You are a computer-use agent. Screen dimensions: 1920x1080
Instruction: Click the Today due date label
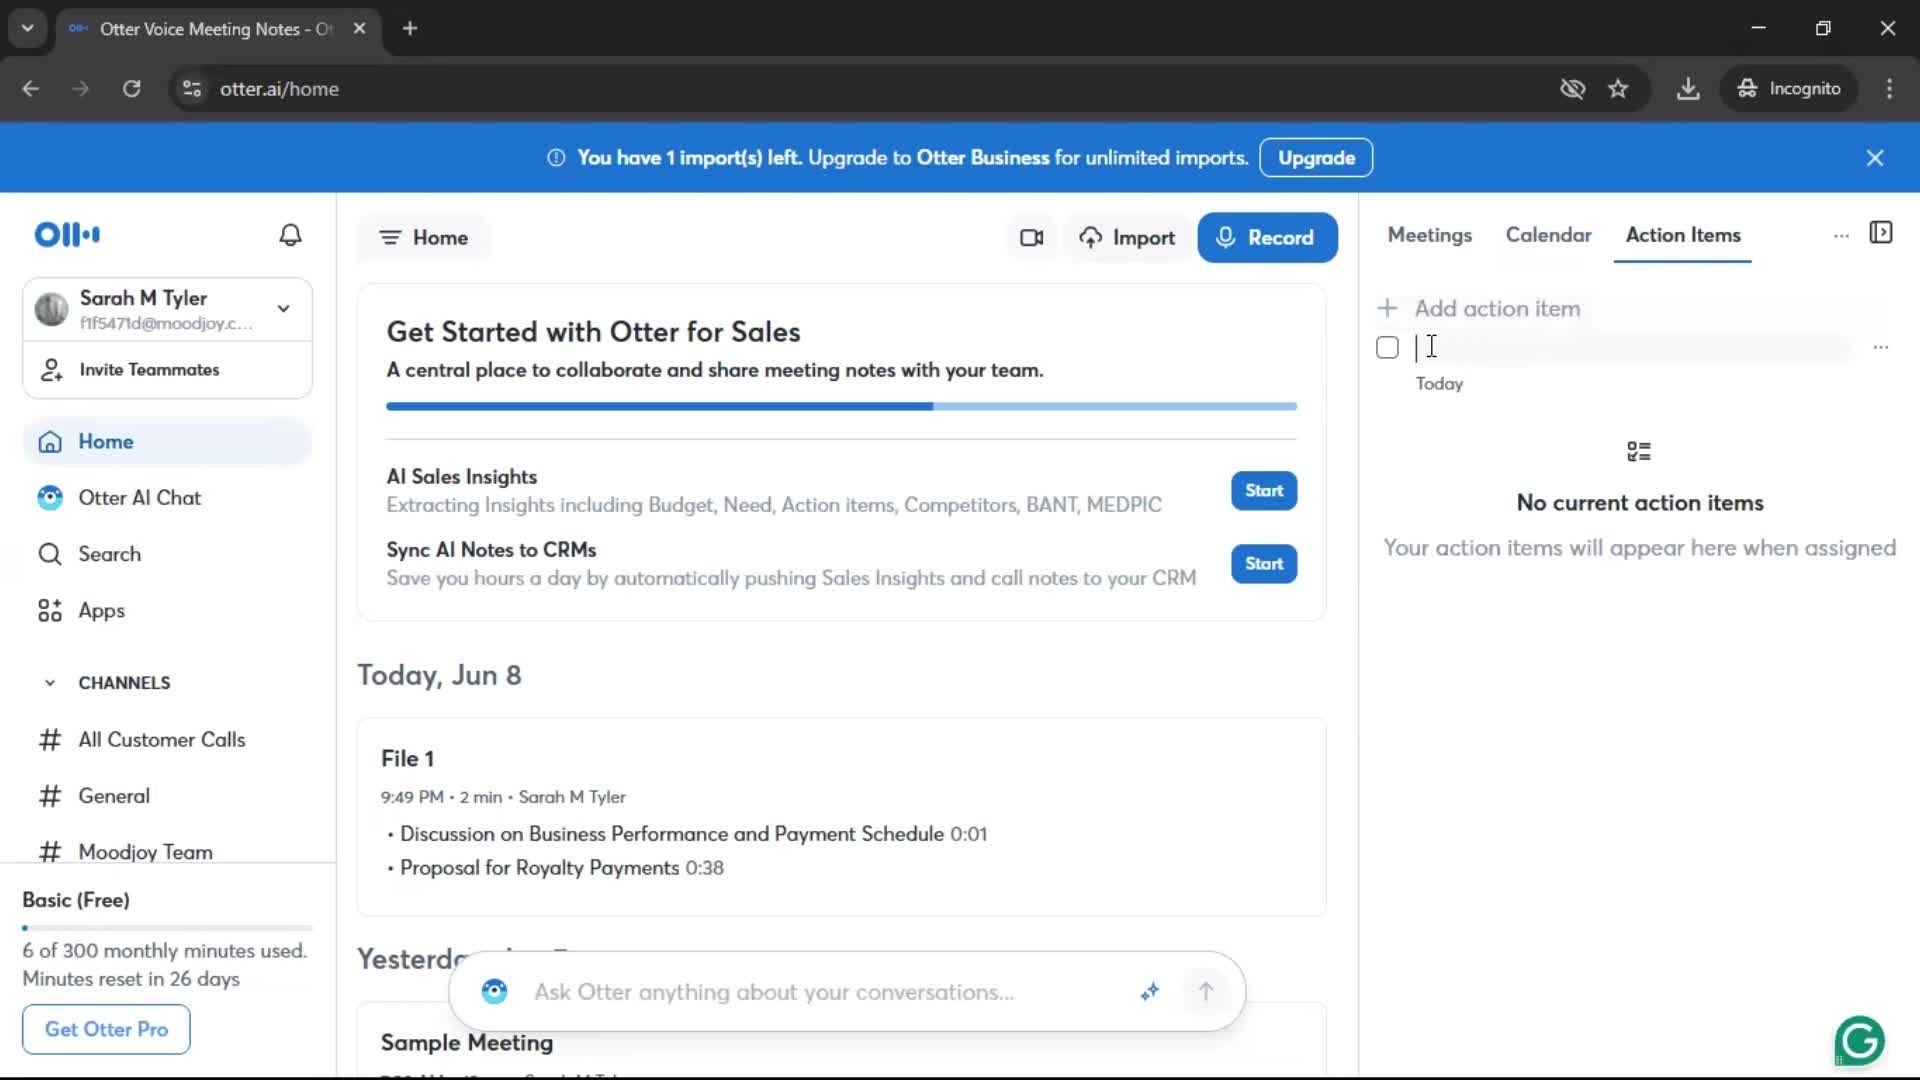click(1439, 384)
